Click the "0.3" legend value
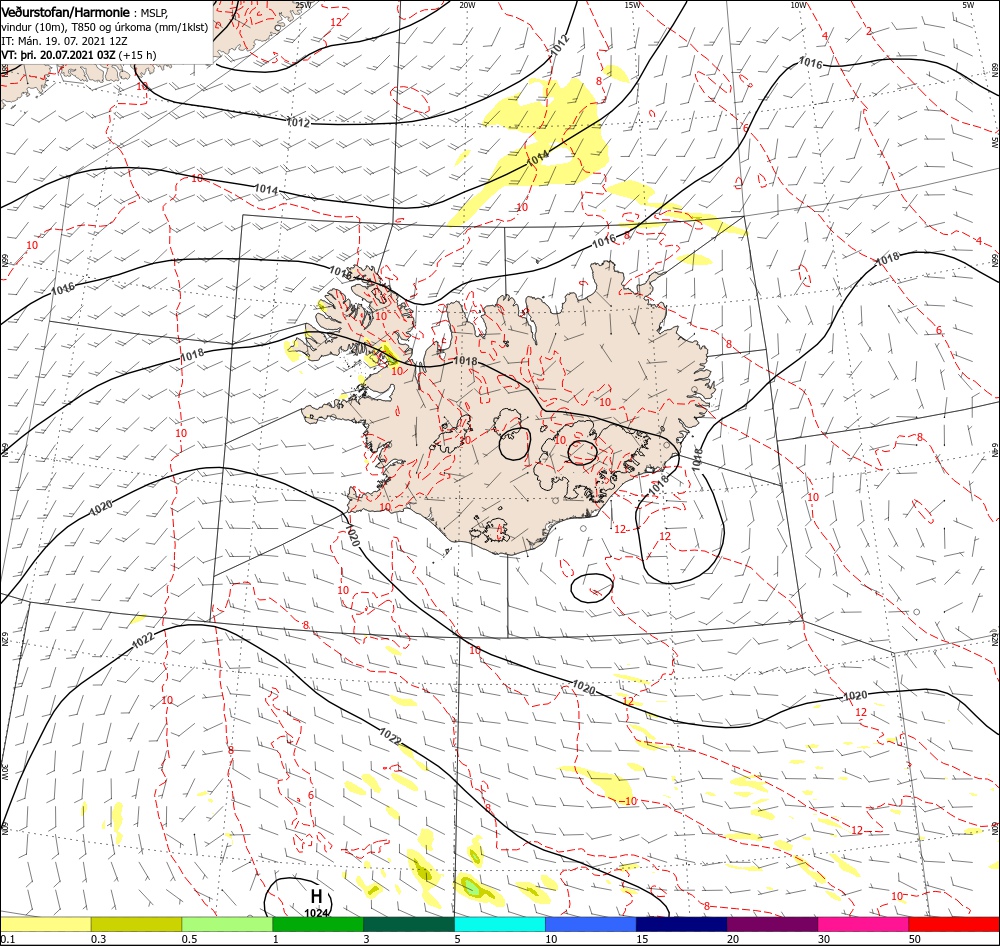Screen dimensions: 1000x946 point(98,939)
